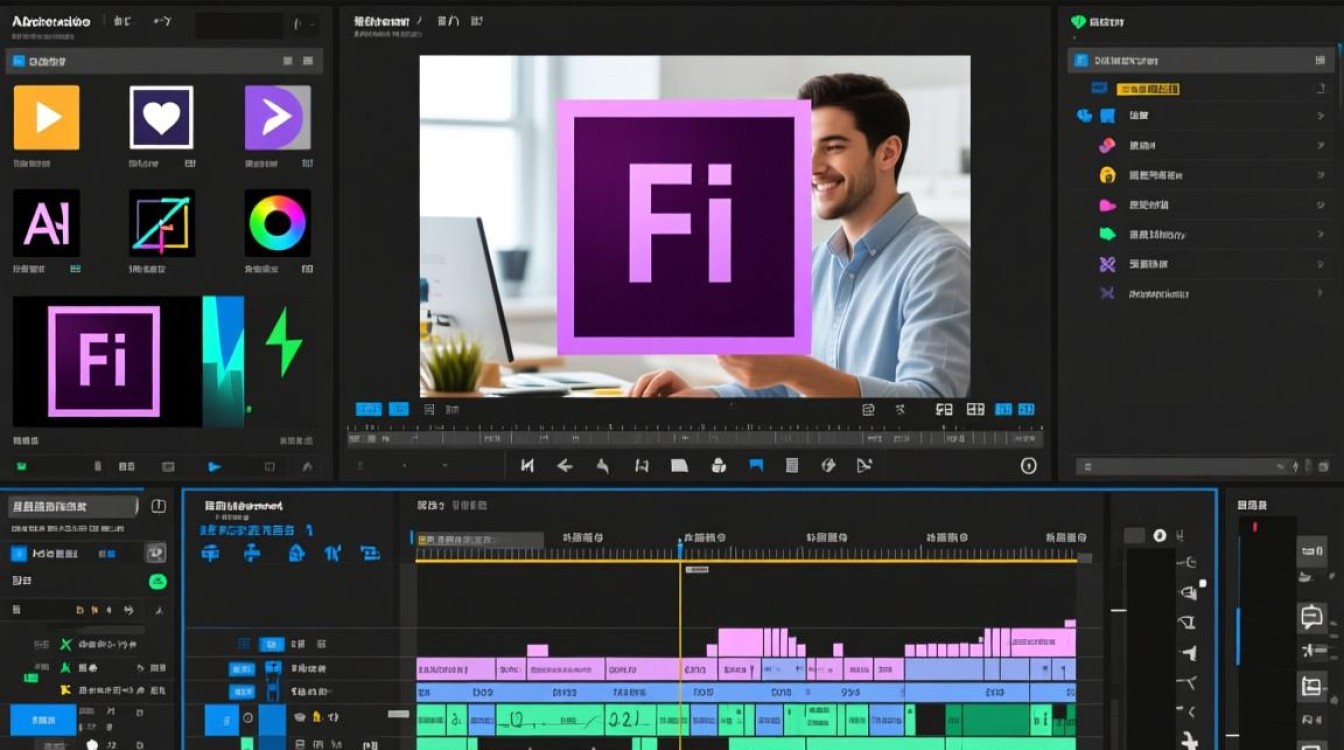
Task: Expand the two-tone pink and purple icon row's chevron
Action: pyautogui.click(x=1320, y=146)
